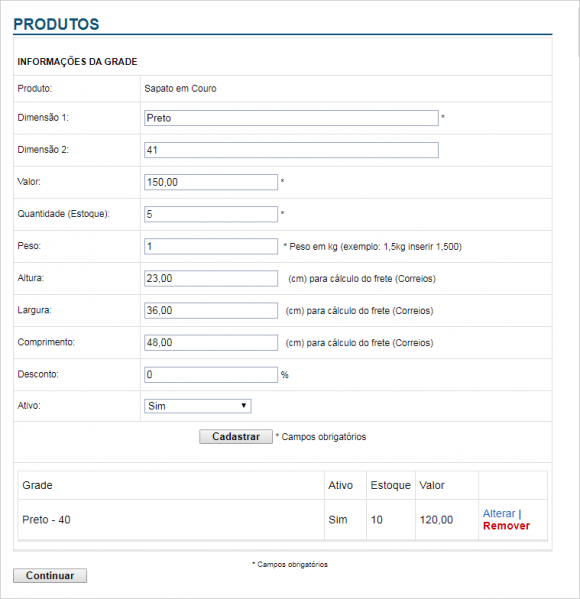Select the Valor field showing 150,00
The width and height of the screenshot is (580, 599).
(211, 182)
